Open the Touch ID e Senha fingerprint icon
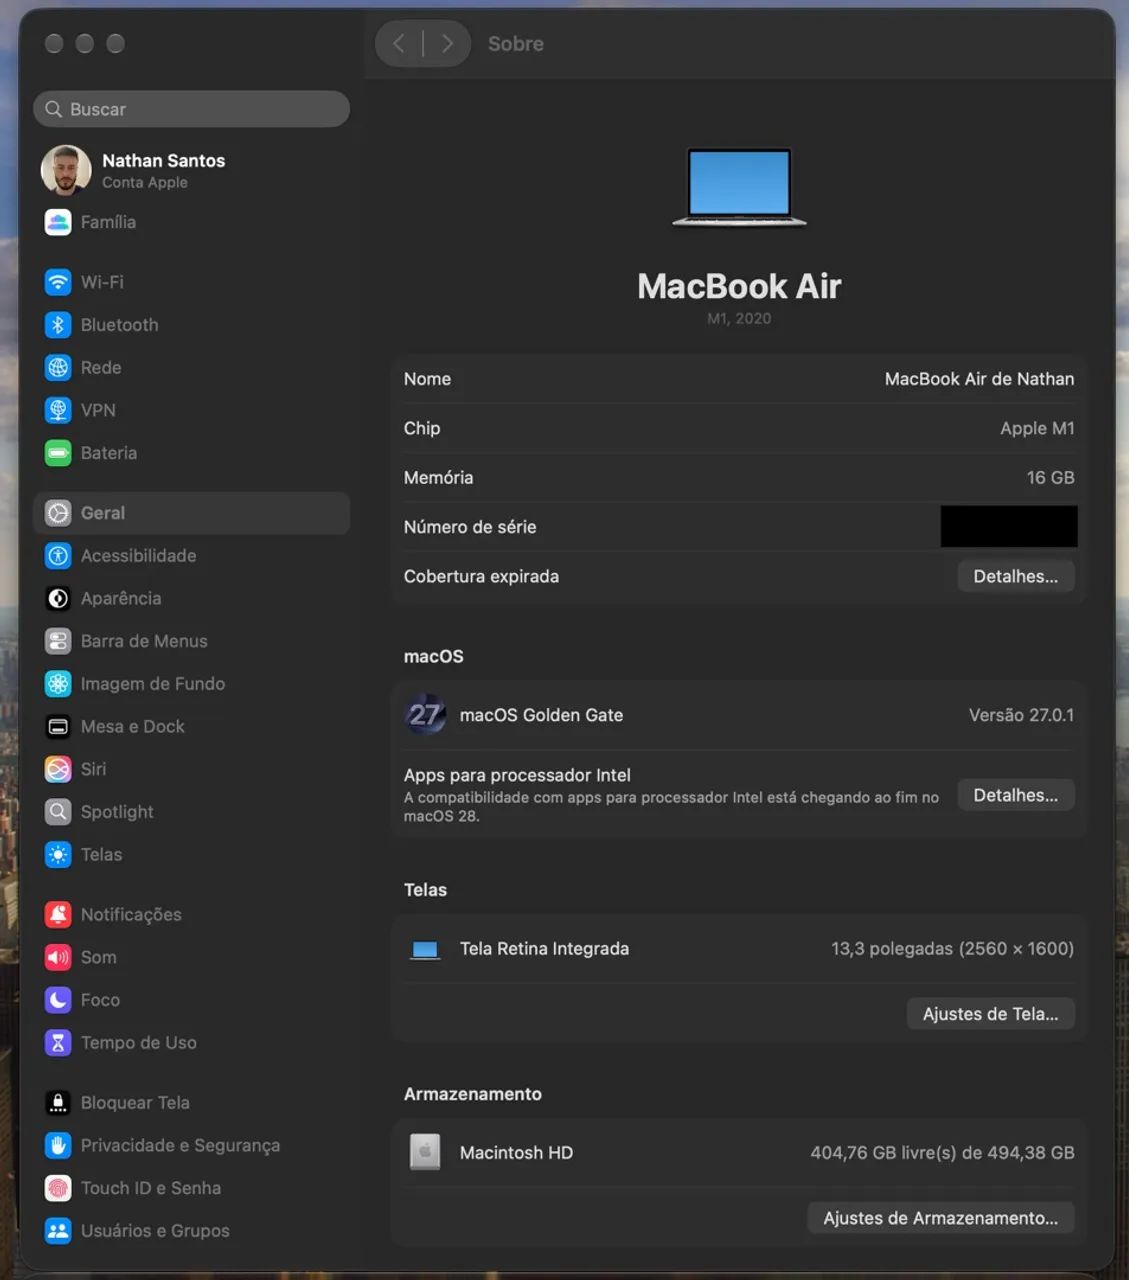The width and height of the screenshot is (1129, 1280). 58,1188
